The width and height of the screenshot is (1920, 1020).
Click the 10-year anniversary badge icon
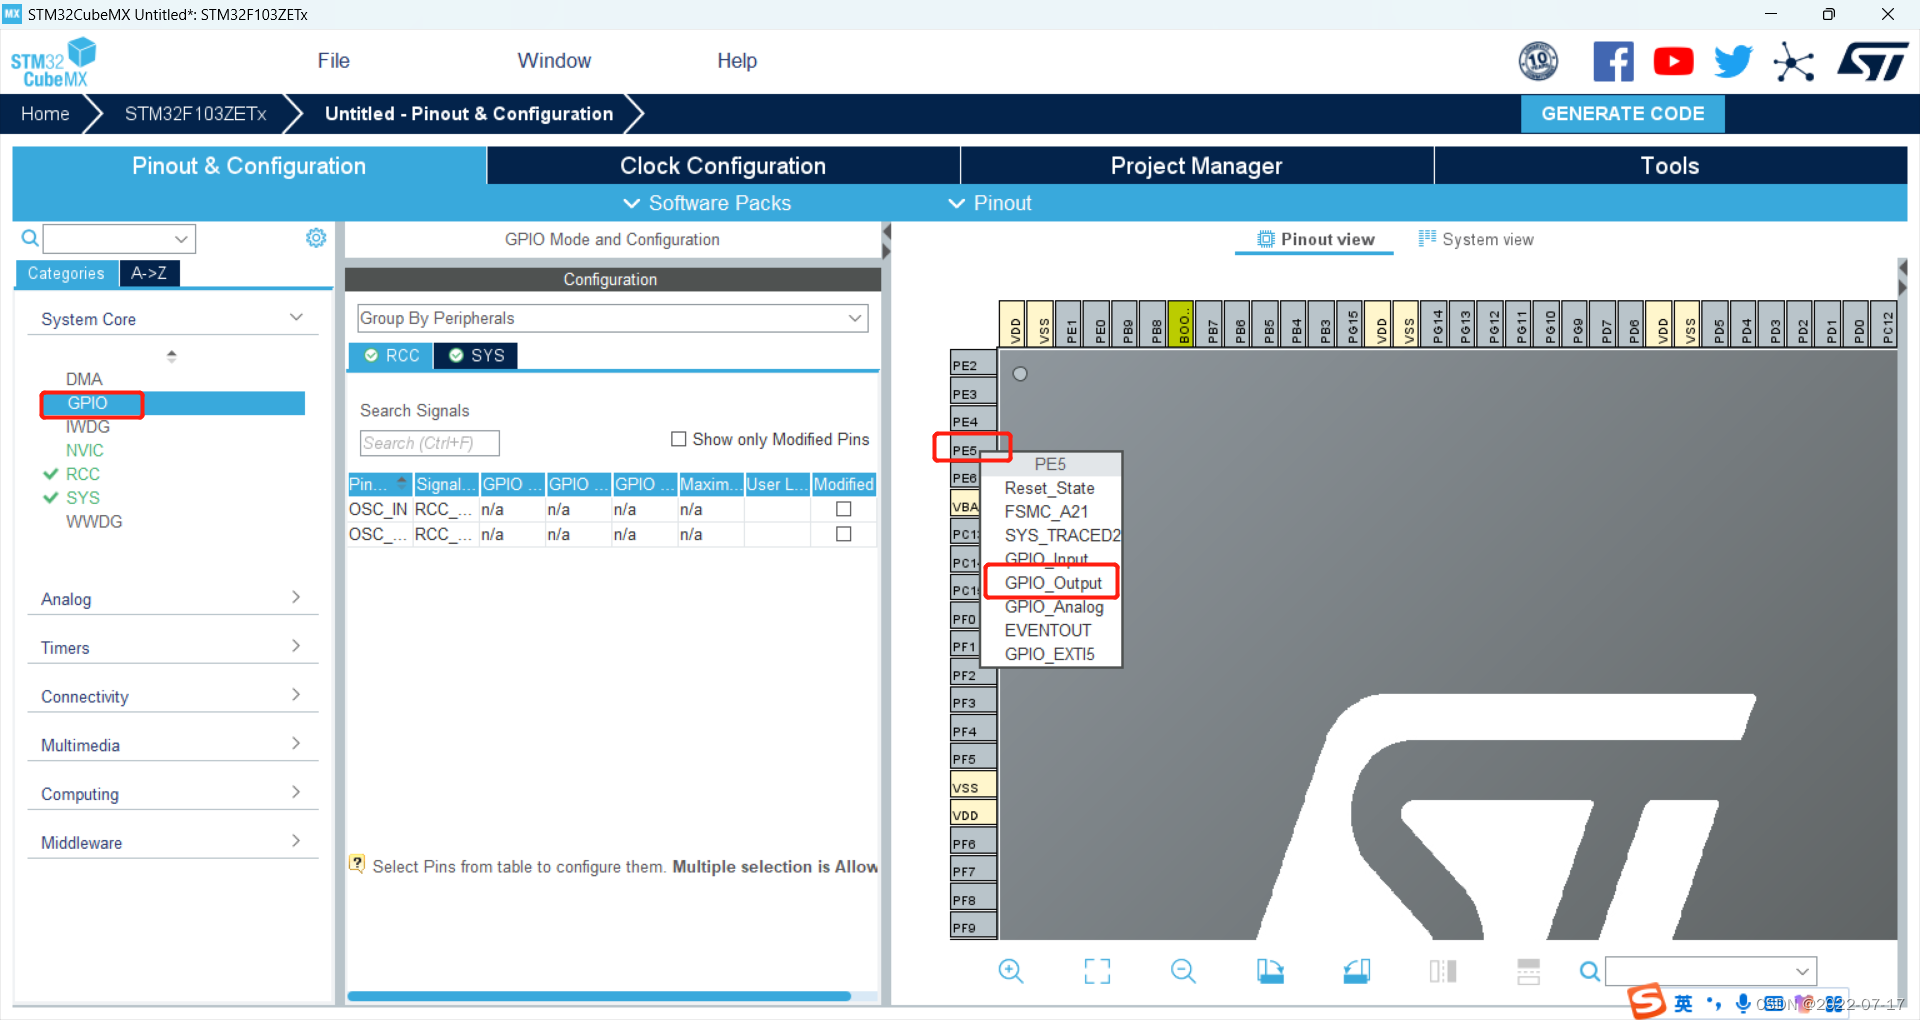coord(1538,62)
